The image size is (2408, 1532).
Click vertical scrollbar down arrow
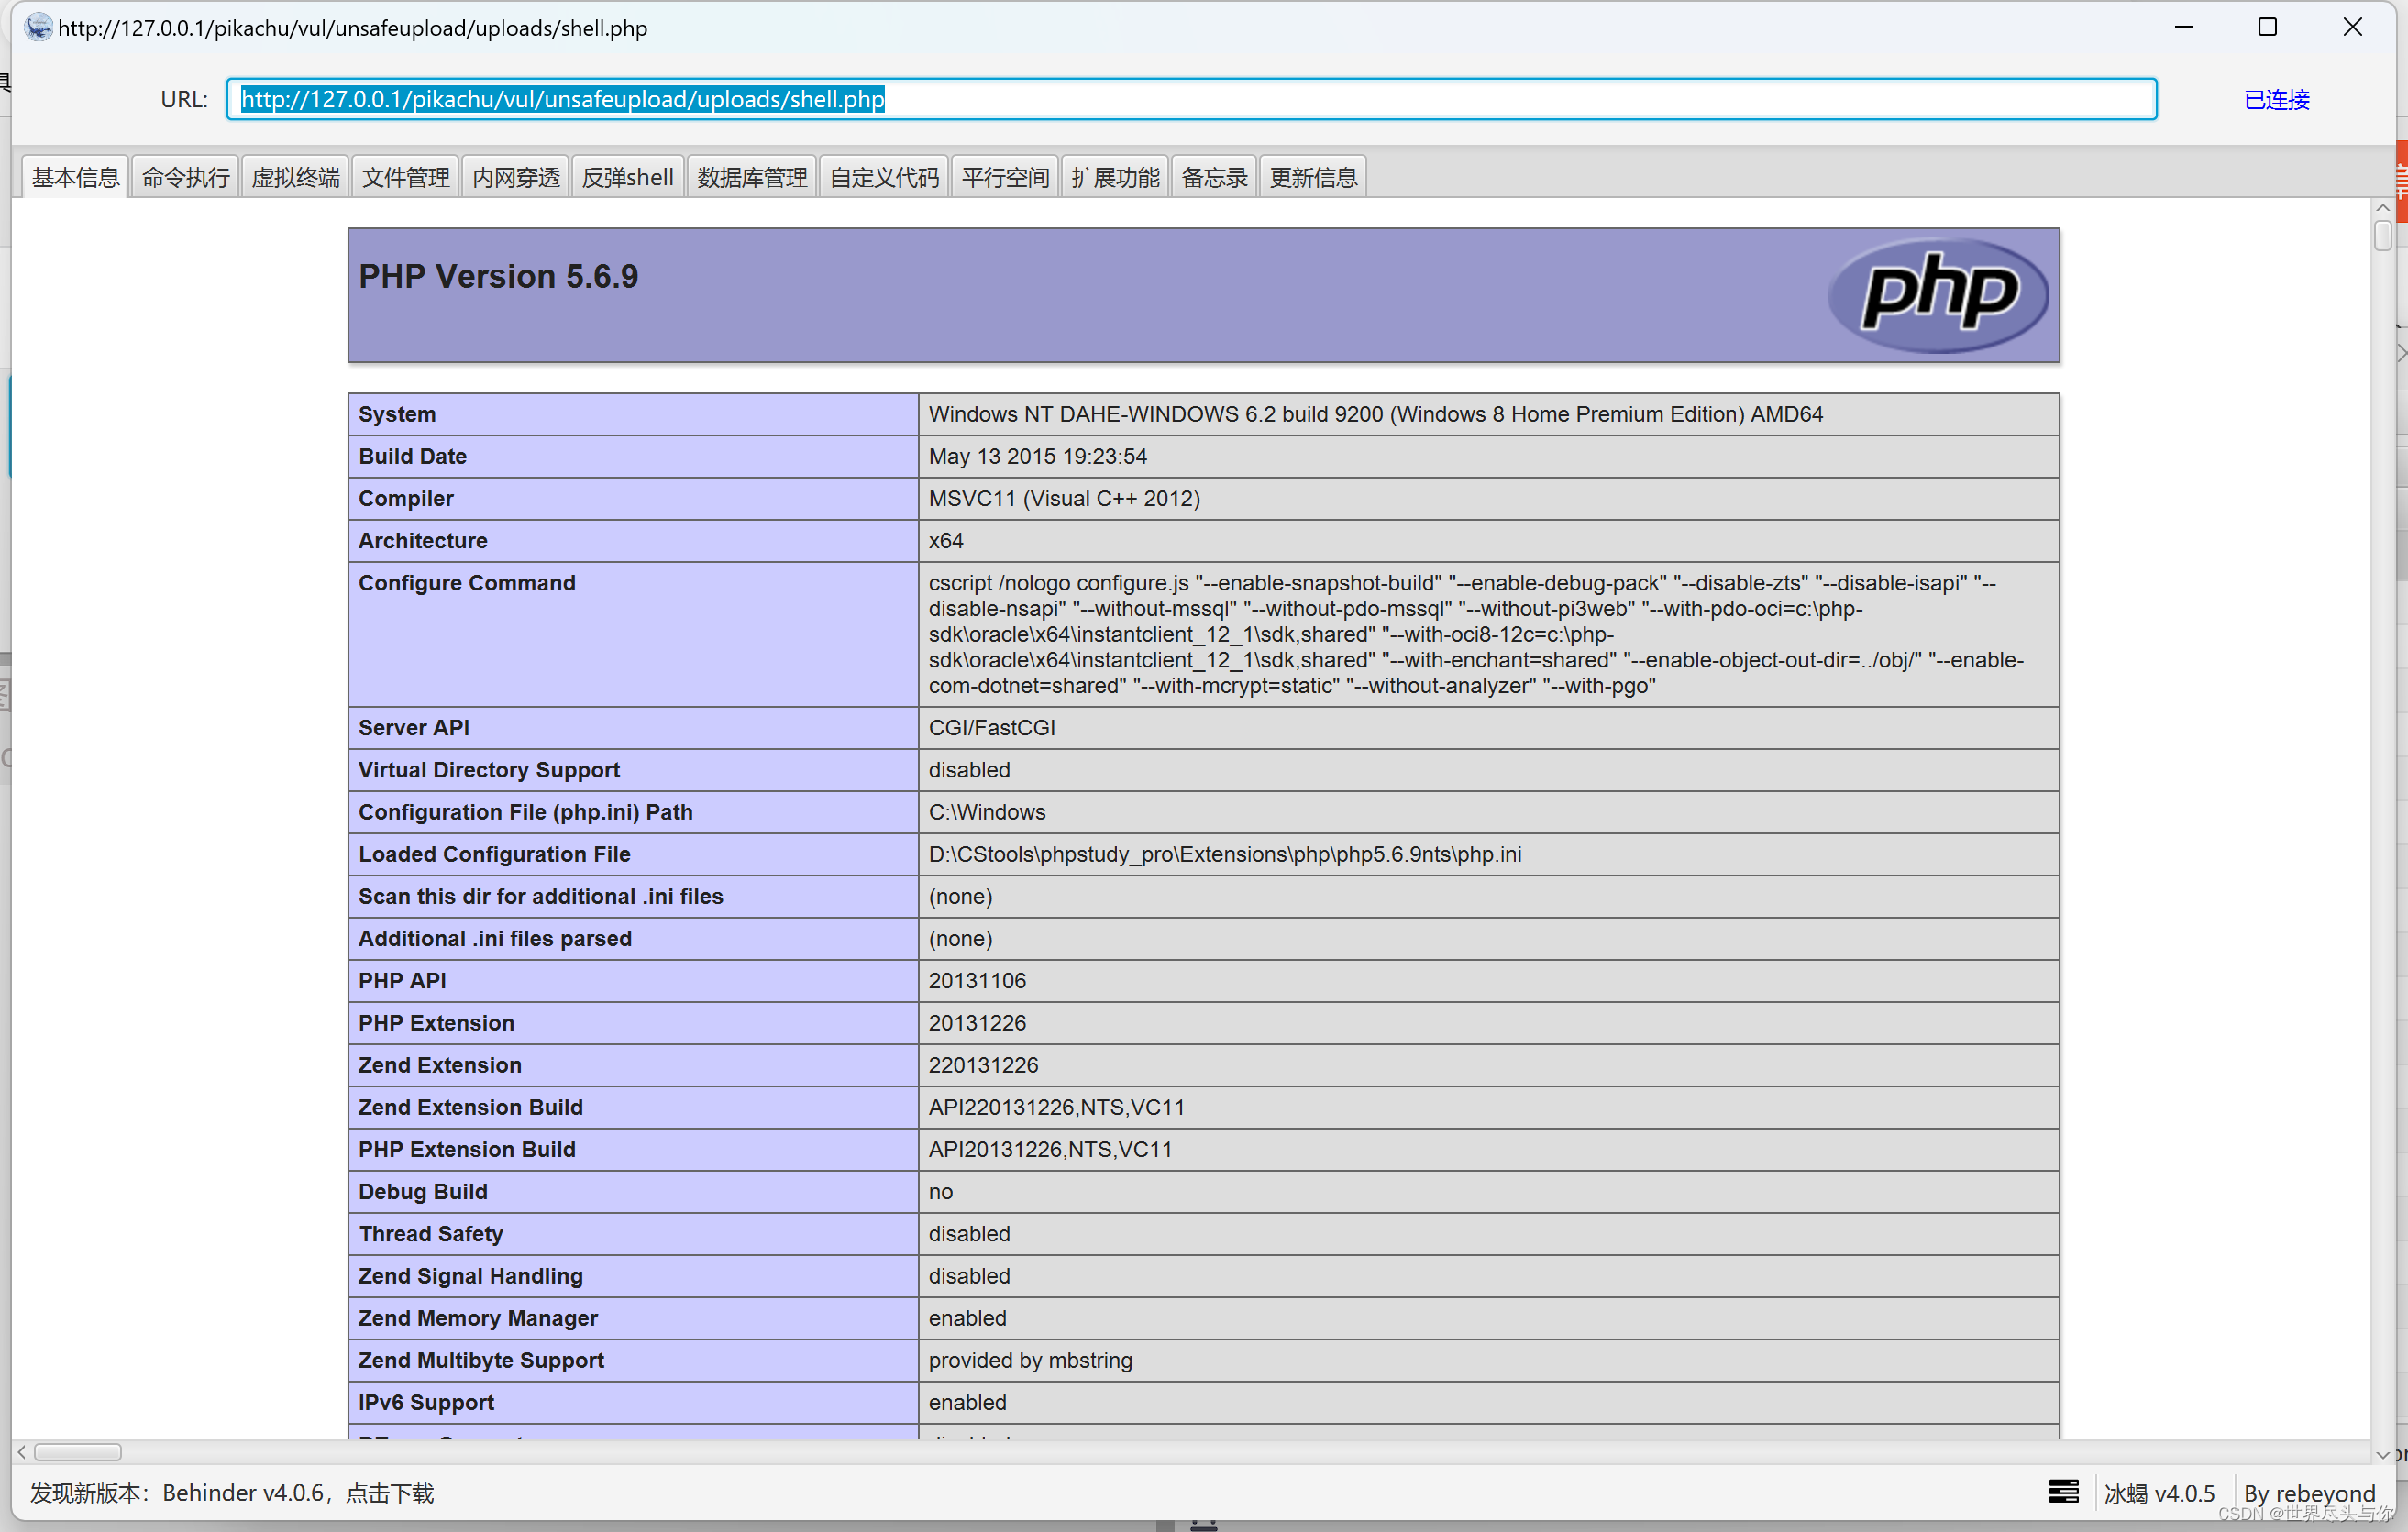point(2383,1454)
